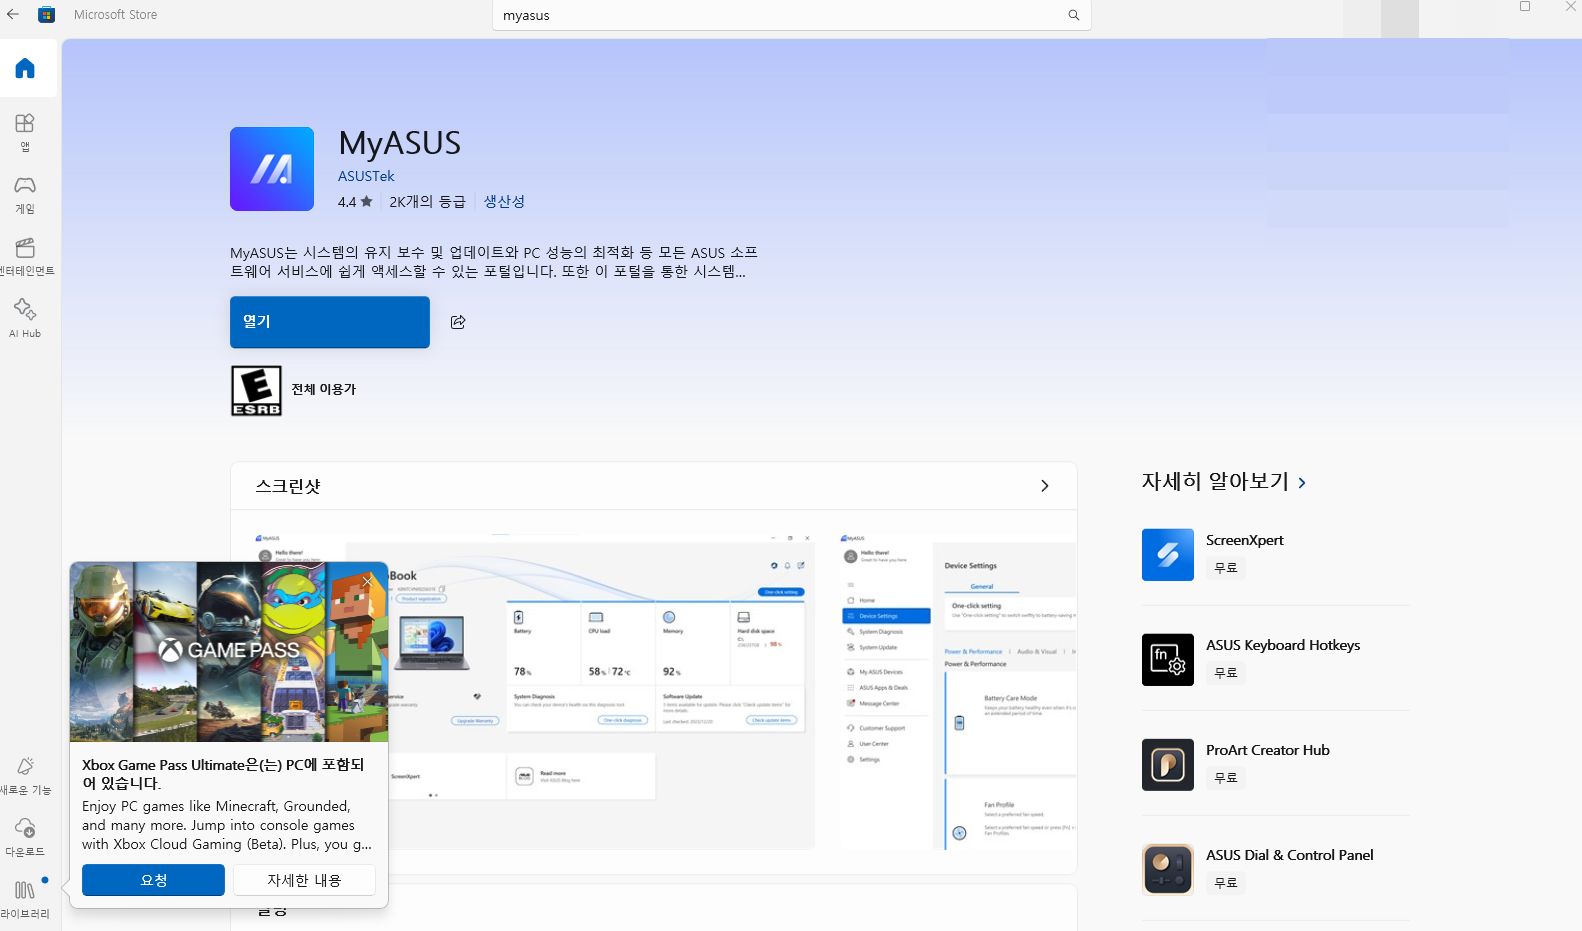Open the Games (게임) section in the sidebar
The height and width of the screenshot is (931, 1582).
(x=25, y=194)
